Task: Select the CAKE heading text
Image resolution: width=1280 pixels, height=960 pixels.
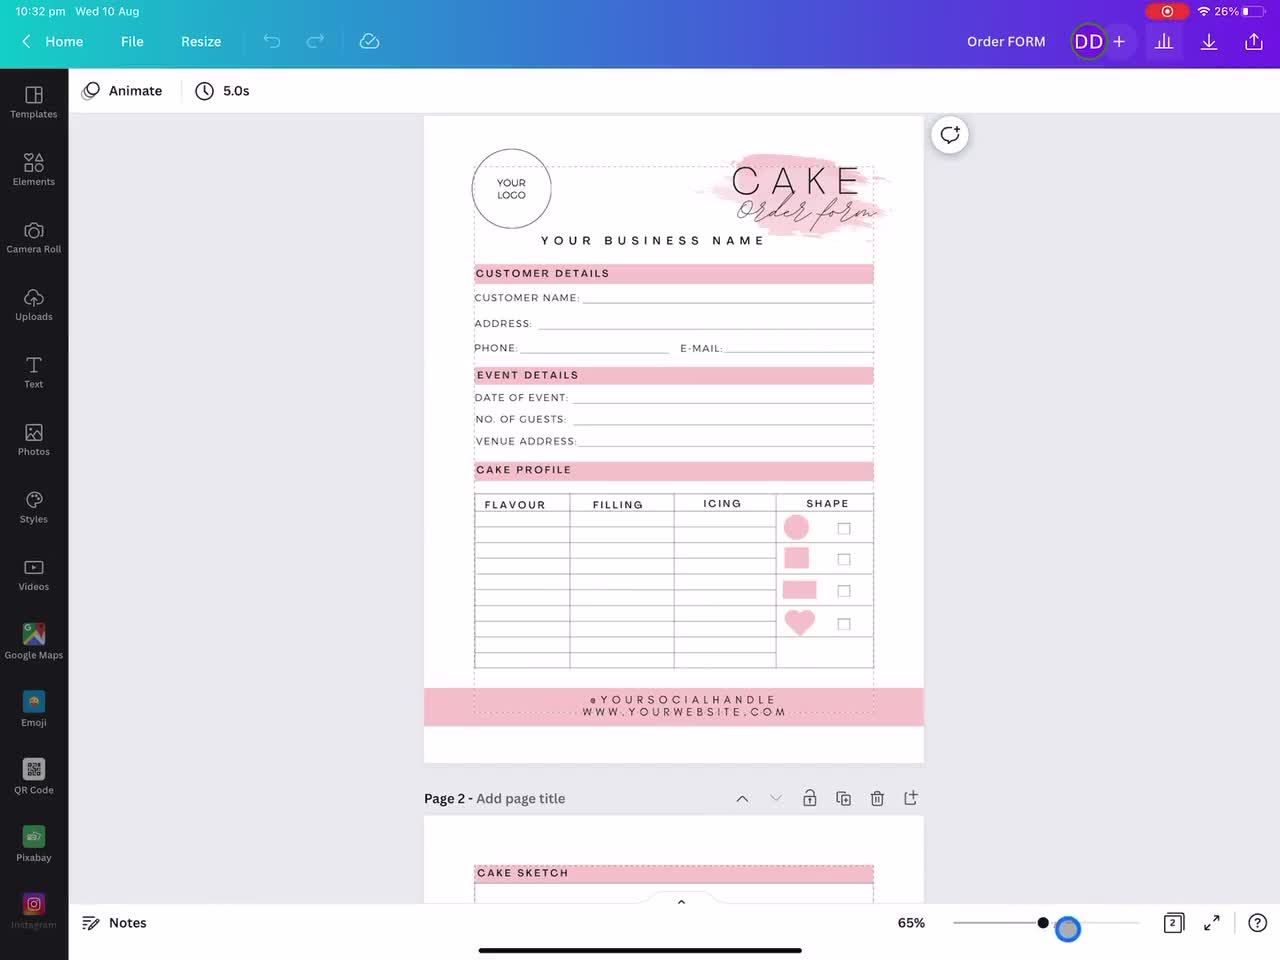Action: tap(796, 181)
